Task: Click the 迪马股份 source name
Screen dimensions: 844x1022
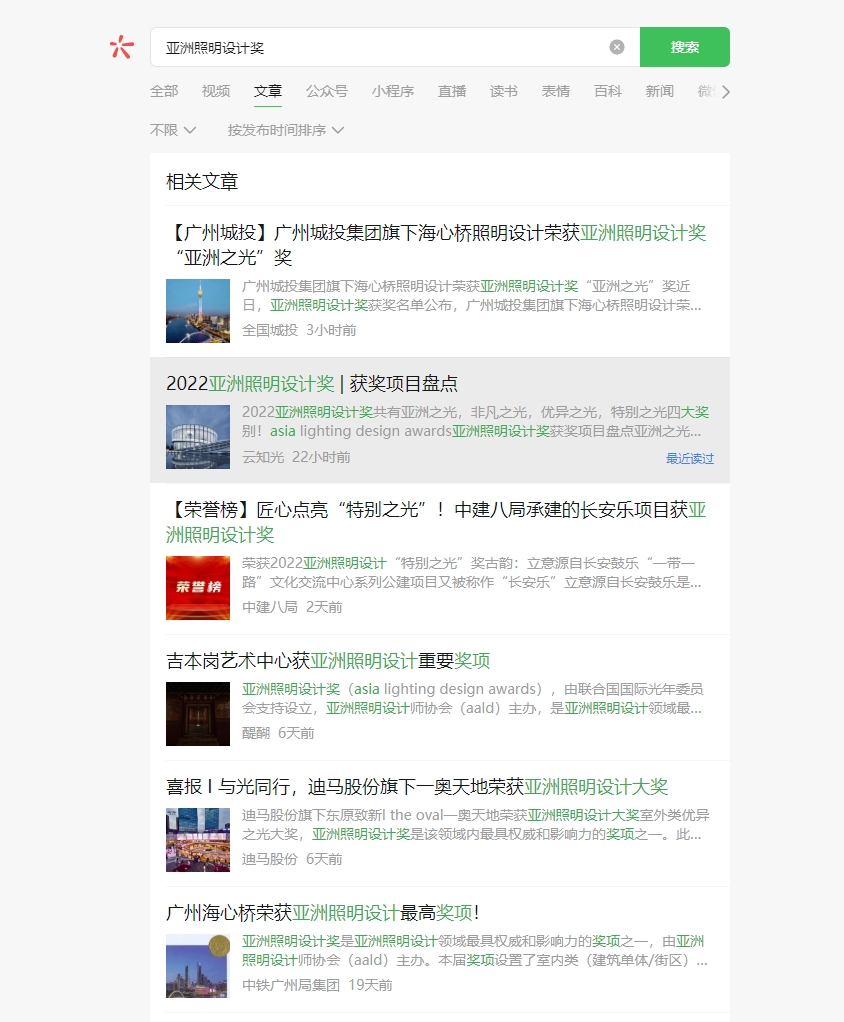Action: [270, 859]
